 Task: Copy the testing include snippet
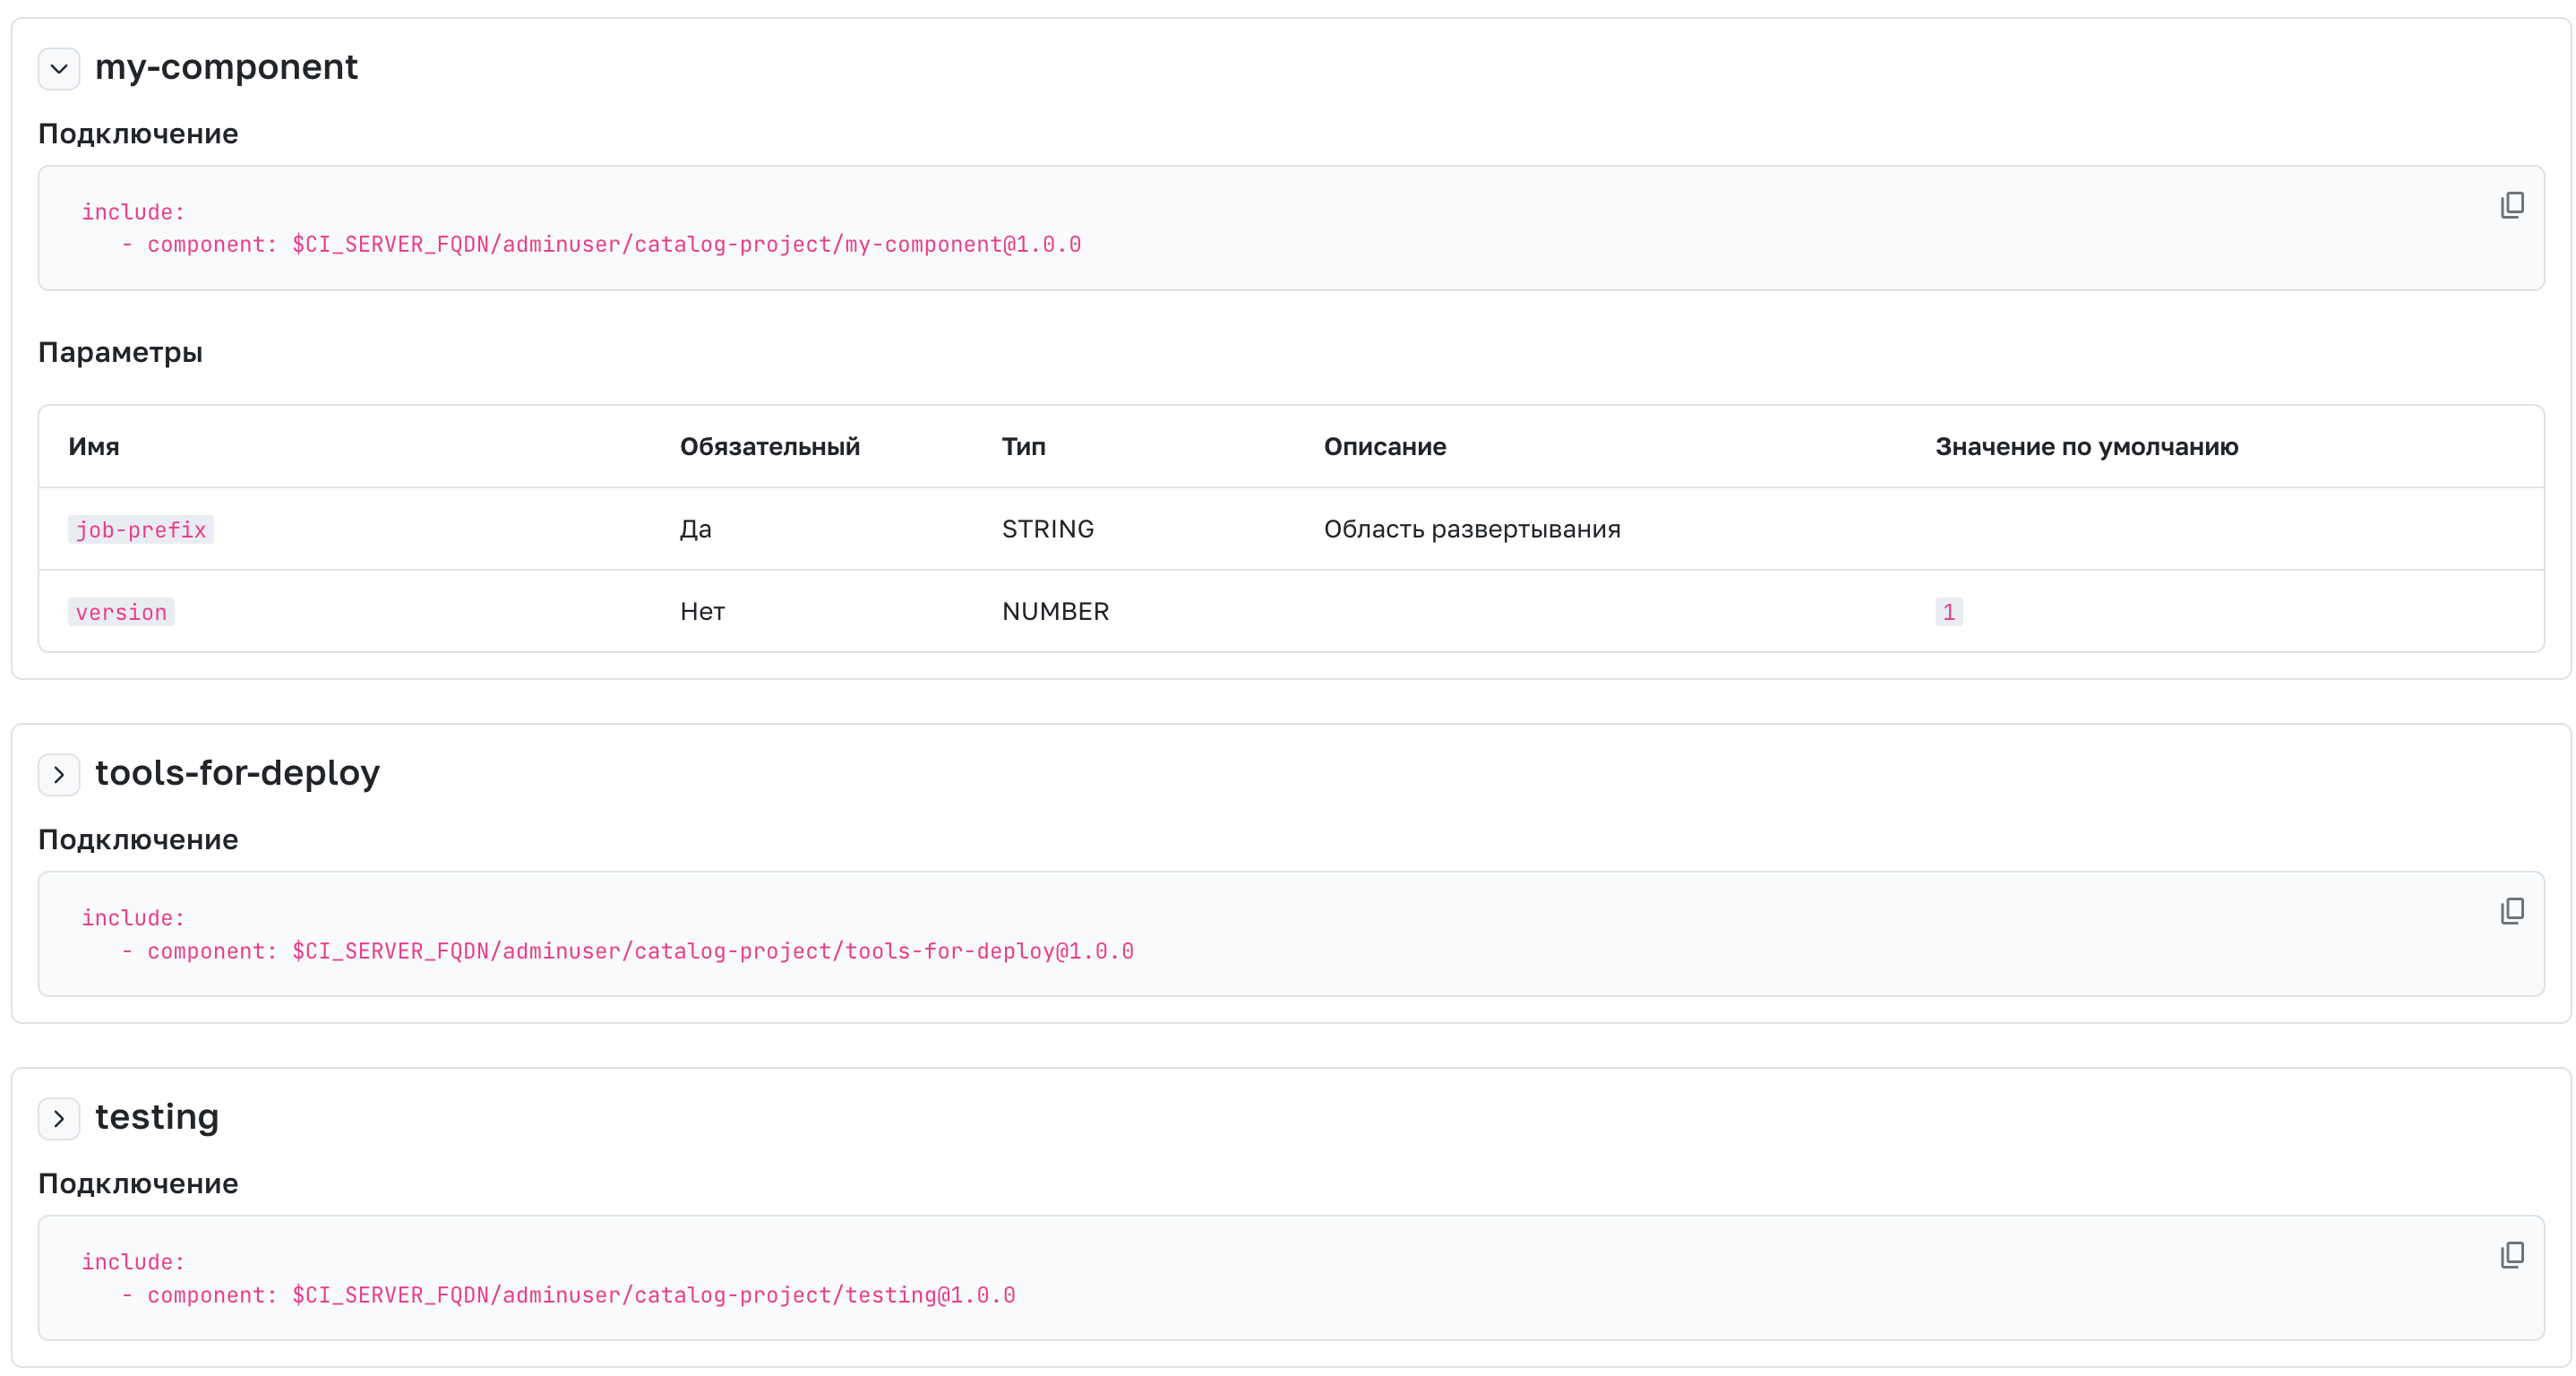pos(2511,1255)
